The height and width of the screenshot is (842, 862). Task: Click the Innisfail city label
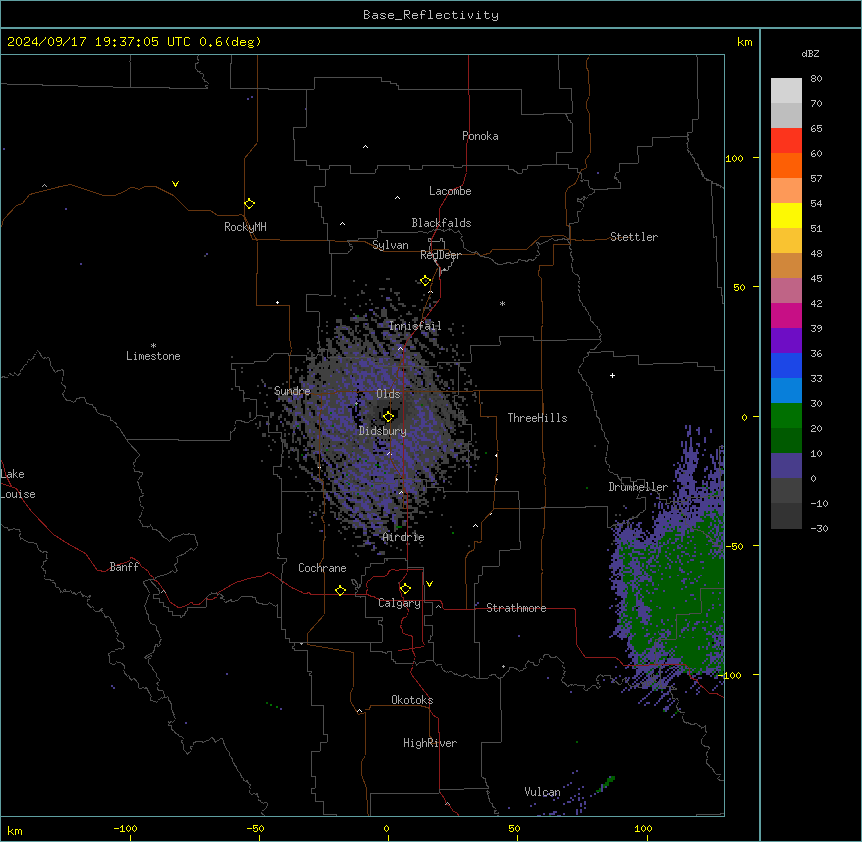pos(415,326)
